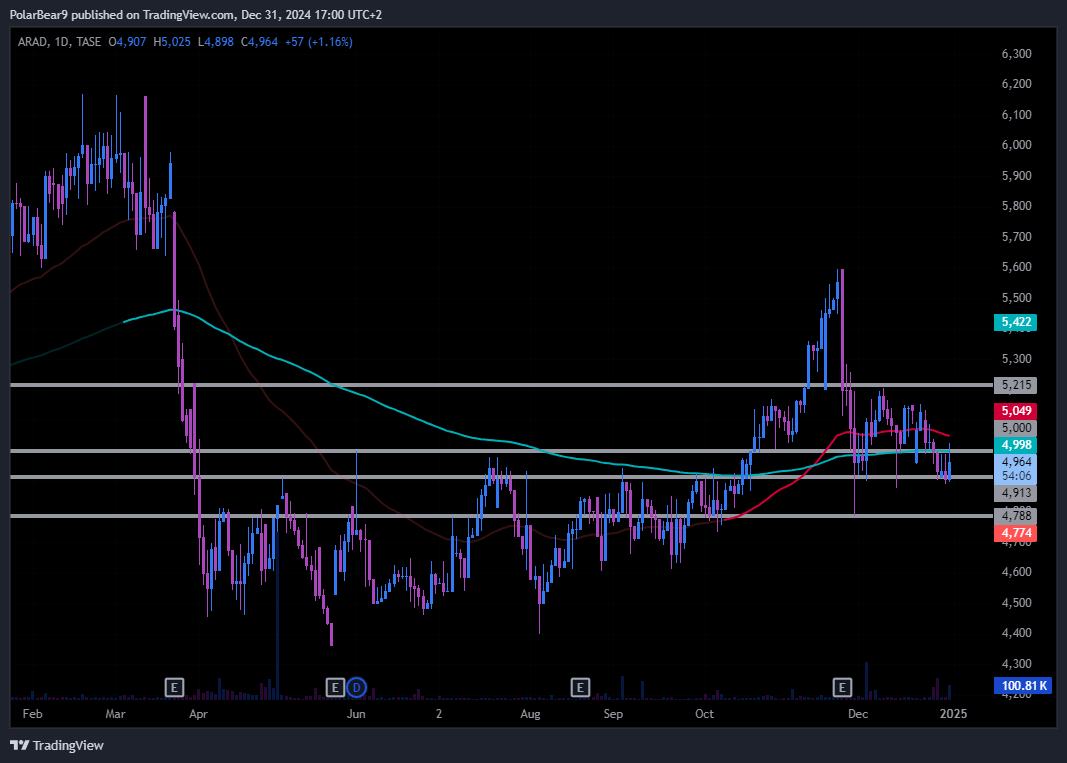Select the gray 4,788 price level label
Viewport: 1067px width, 763px height.
(1015, 516)
